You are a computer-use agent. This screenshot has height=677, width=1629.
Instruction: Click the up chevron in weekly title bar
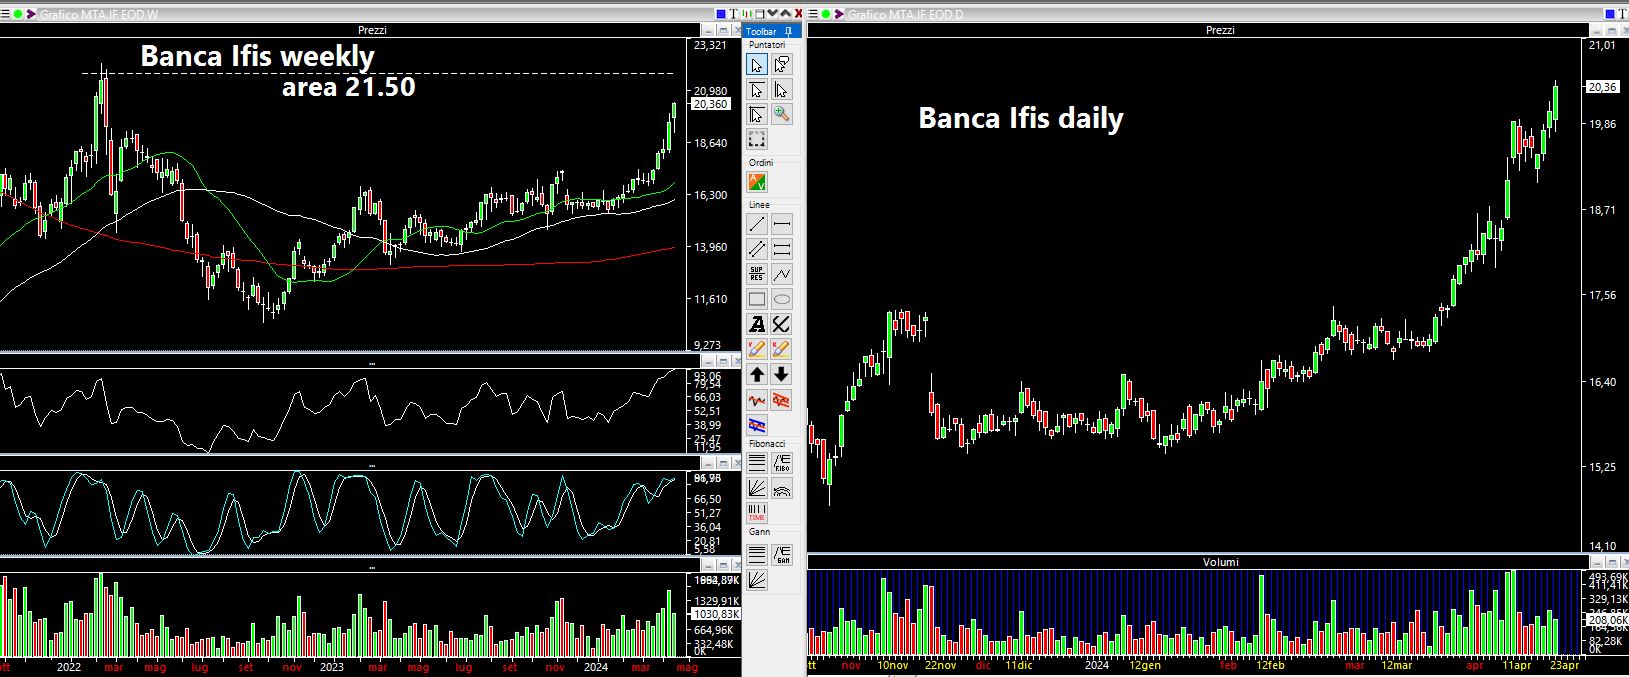(x=785, y=13)
